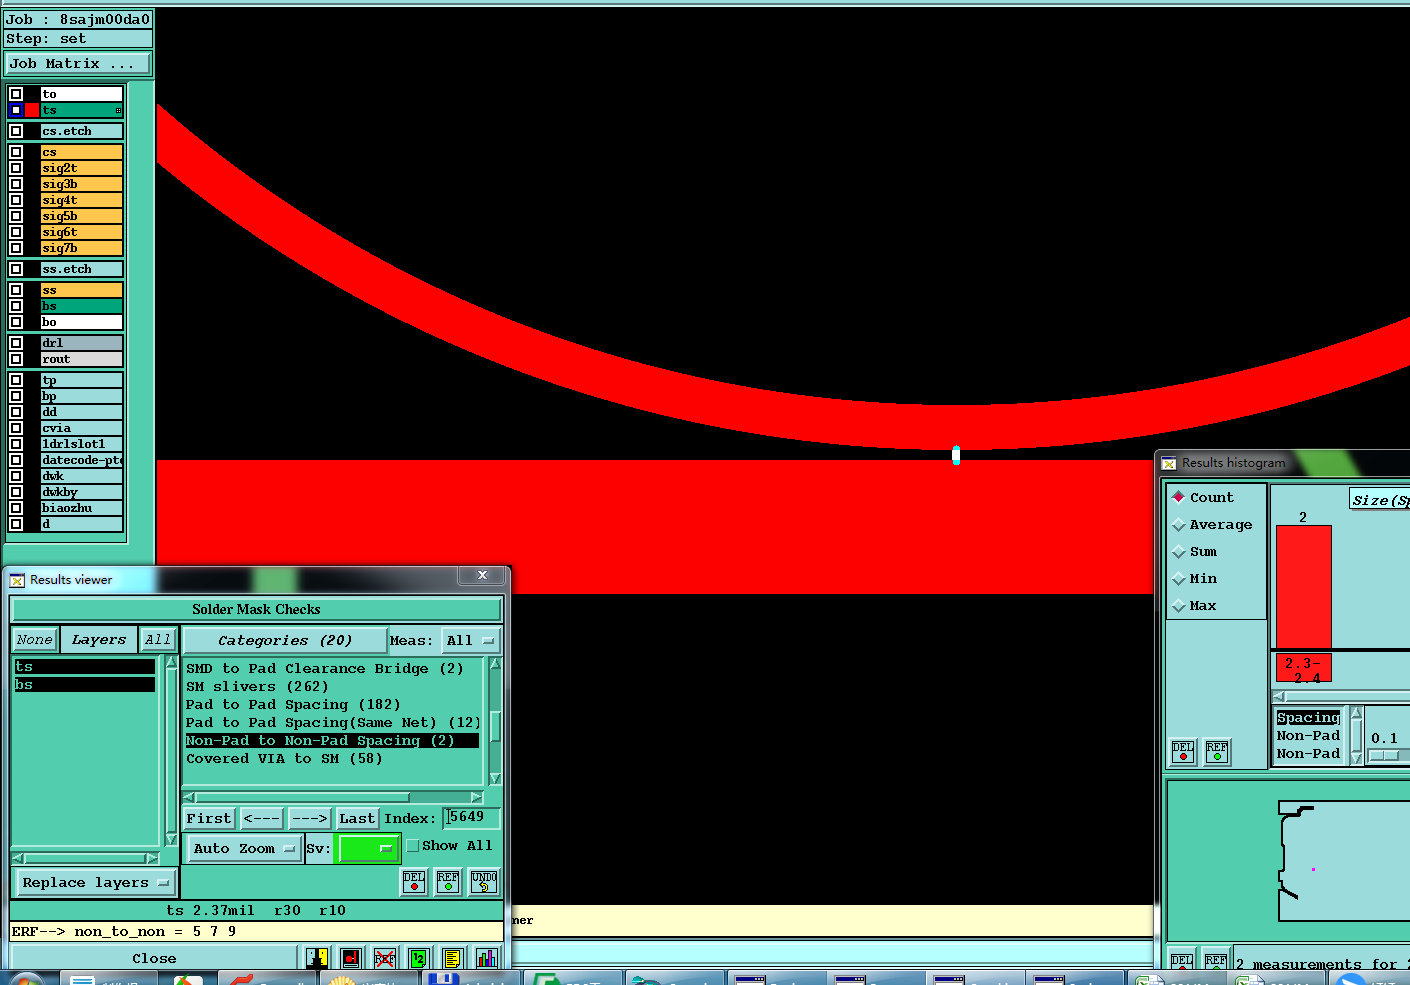Select 'Covered VIA to SM (58)' category
1410x985 pixels.
click(284, 758)
